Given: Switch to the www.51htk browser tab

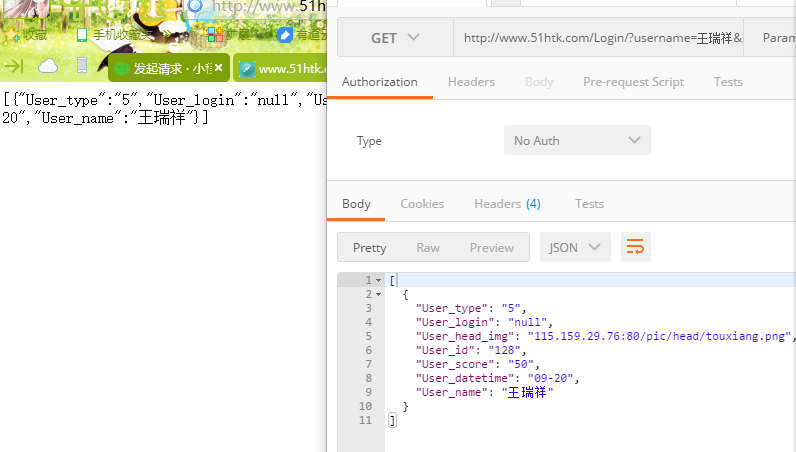Looking at the screenshot, I should coord(280,69).
